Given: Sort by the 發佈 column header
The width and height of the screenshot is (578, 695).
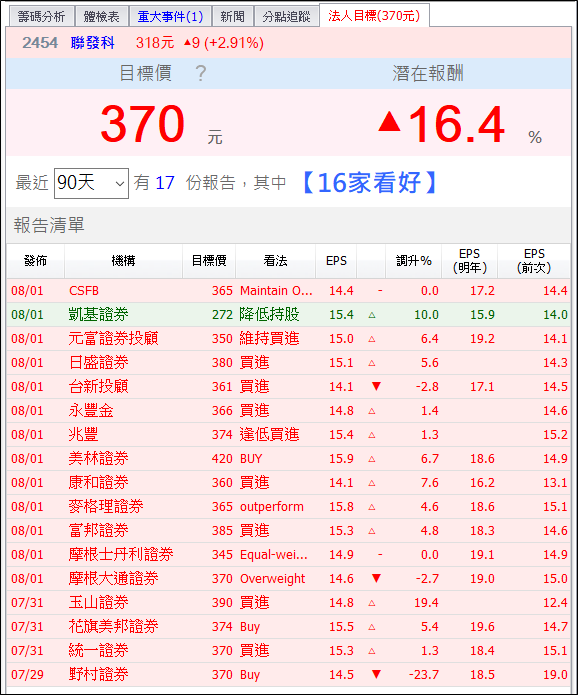Looking at the screenshot, I should point(35,261).
